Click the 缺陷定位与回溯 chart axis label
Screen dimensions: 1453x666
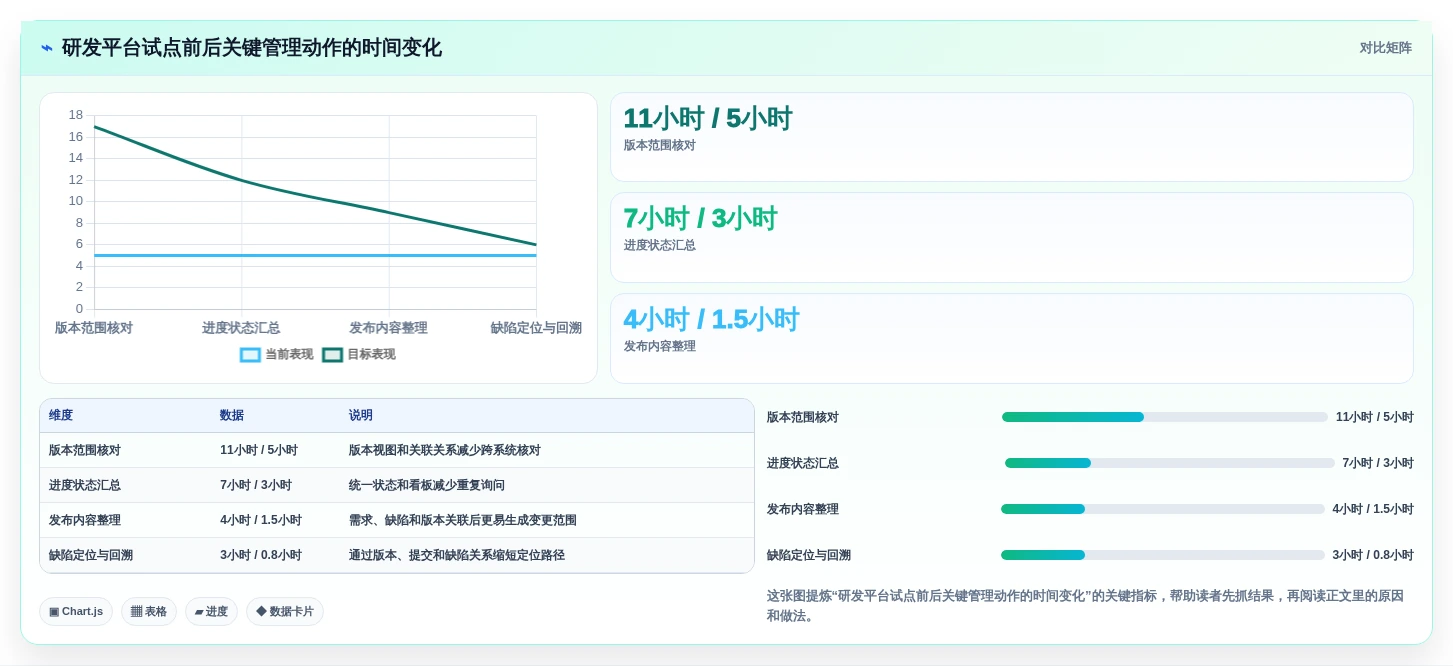pyautogui.click(x=536, y=328)
